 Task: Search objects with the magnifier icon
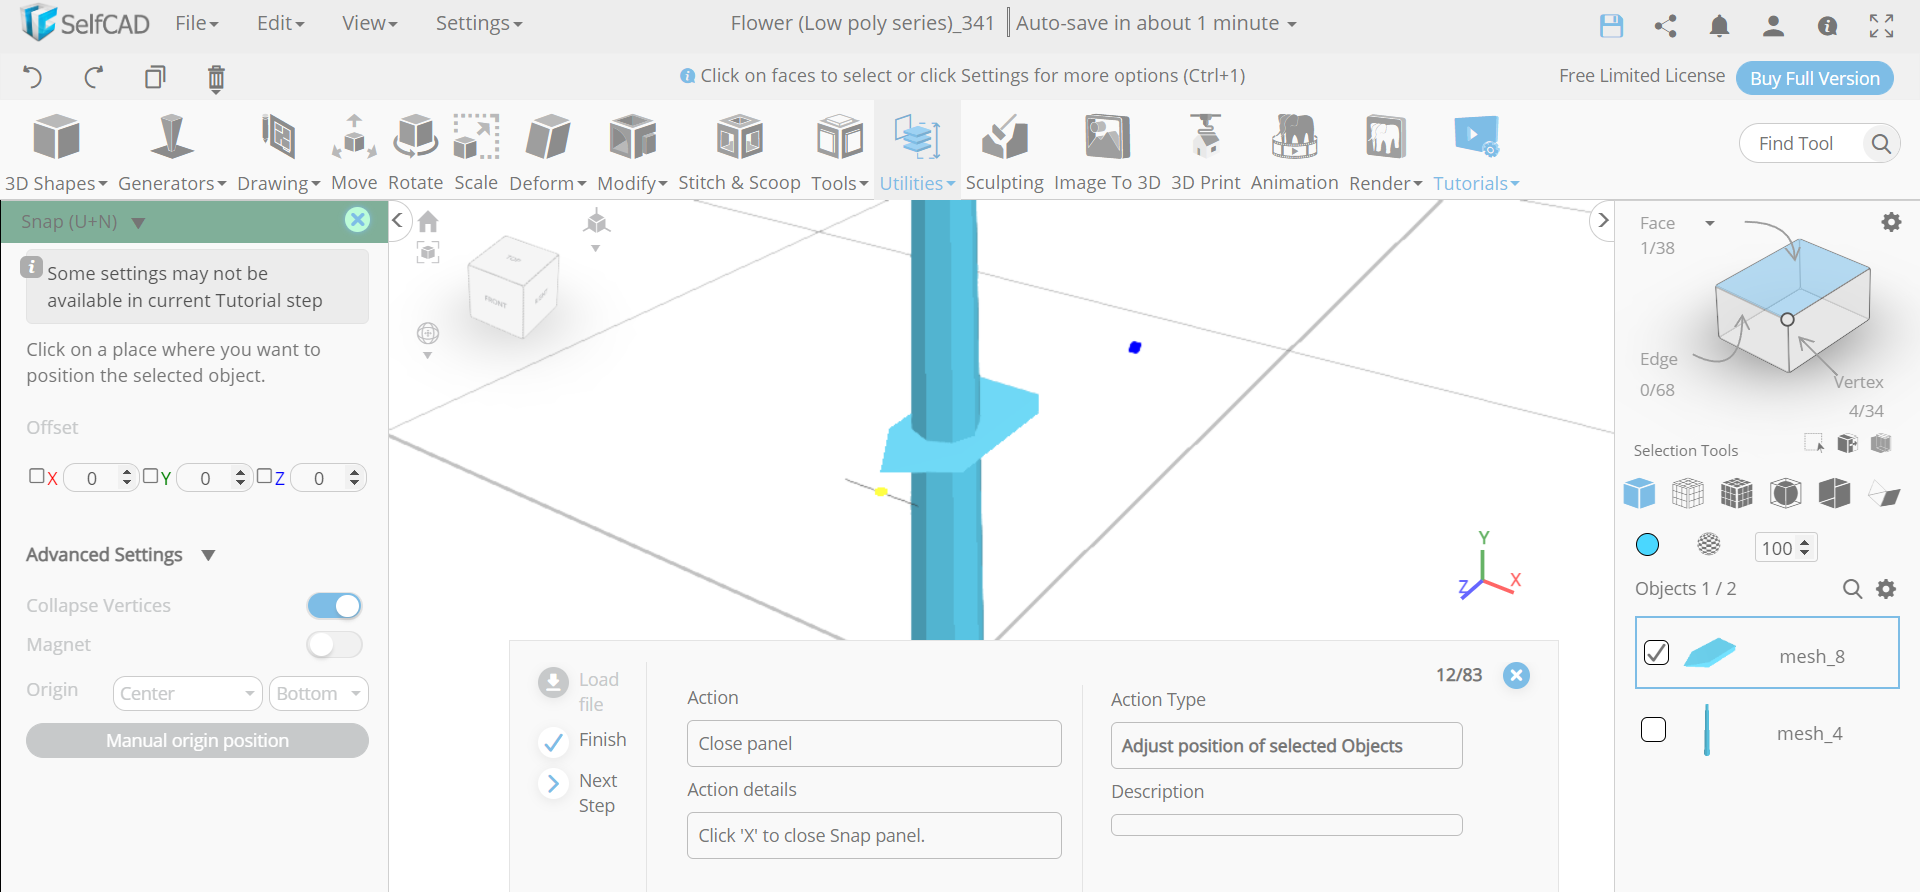pyautogui.click(x=1852, y=589)
